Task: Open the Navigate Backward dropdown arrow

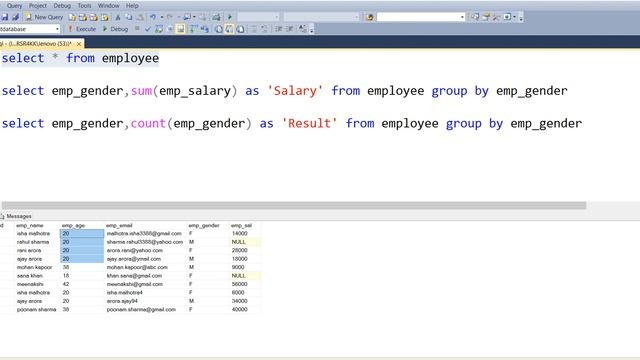Action: pyautogui.click(x=194, y=17)
